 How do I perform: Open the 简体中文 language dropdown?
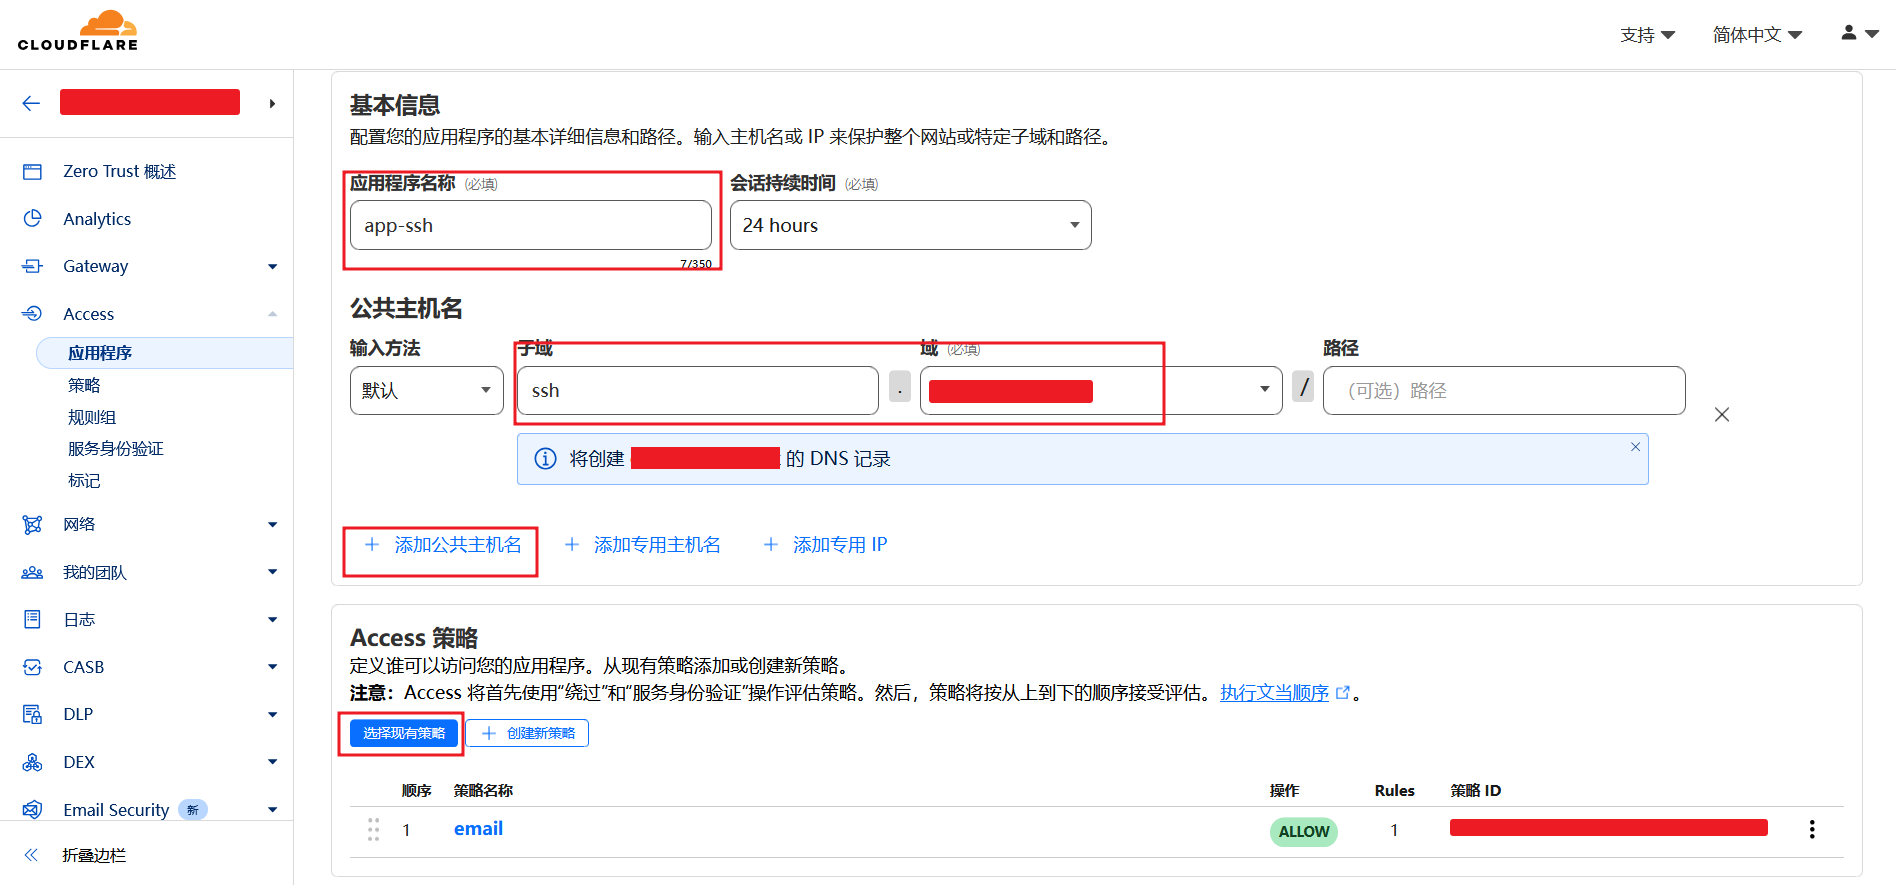pos(1757,35)
